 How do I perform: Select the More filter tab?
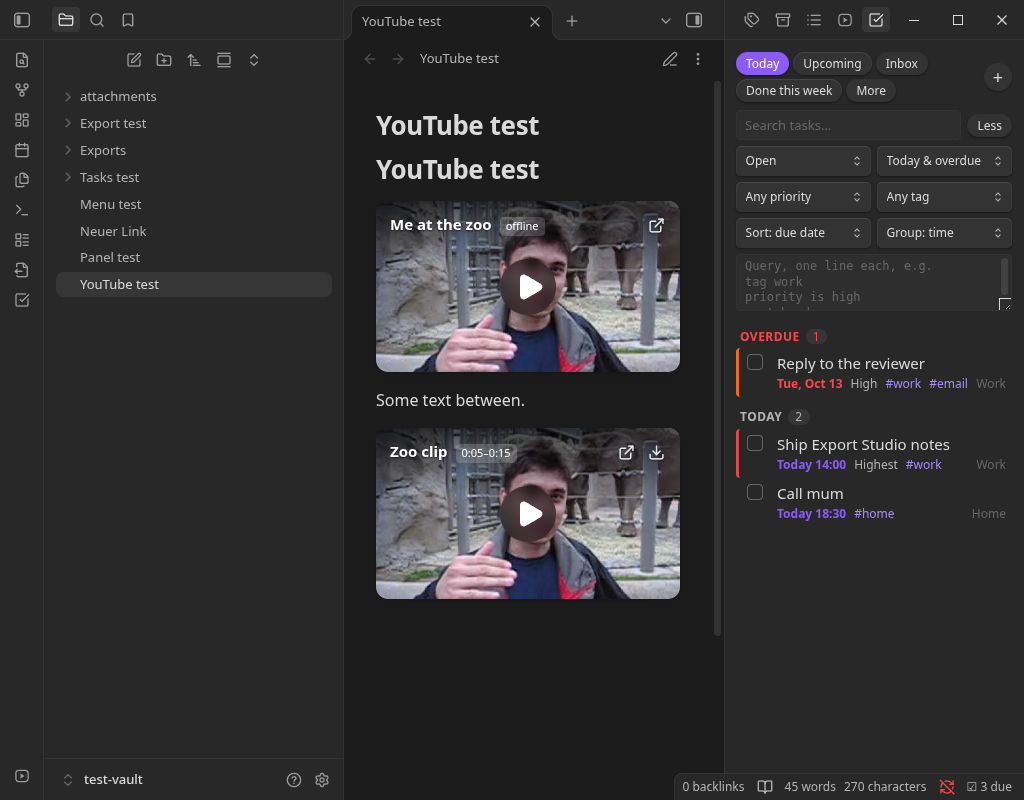tap(871, 91)
